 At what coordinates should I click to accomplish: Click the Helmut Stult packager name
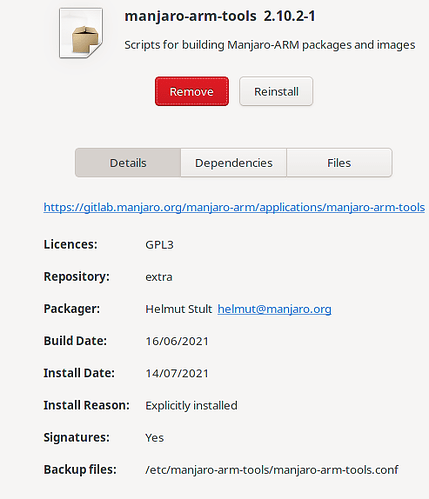point(179,309)
